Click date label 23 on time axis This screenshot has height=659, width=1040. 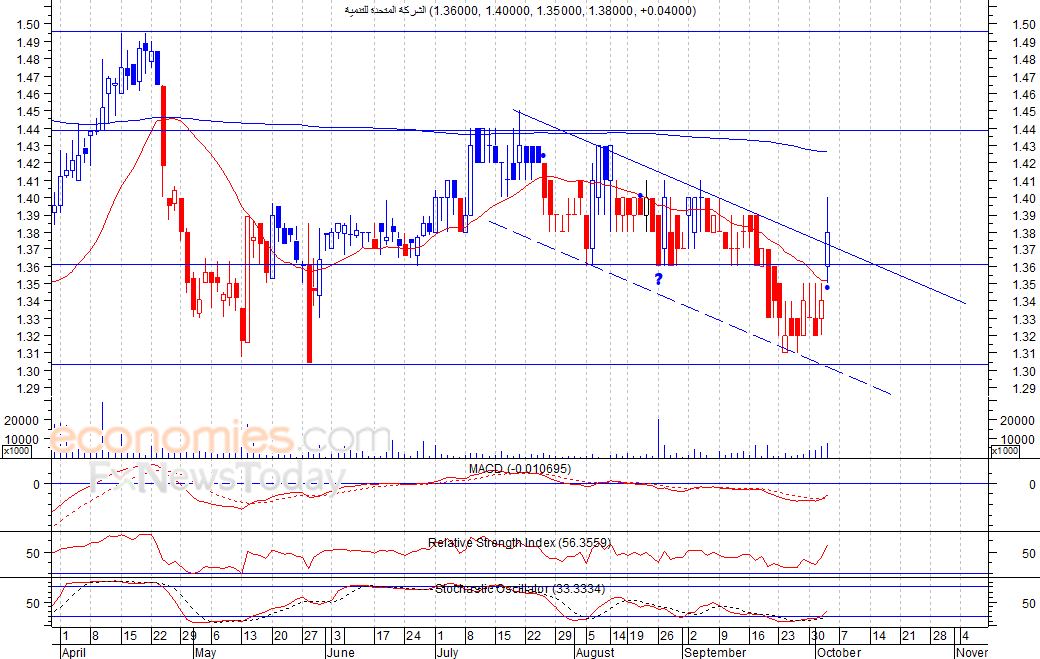pos(787,636)
